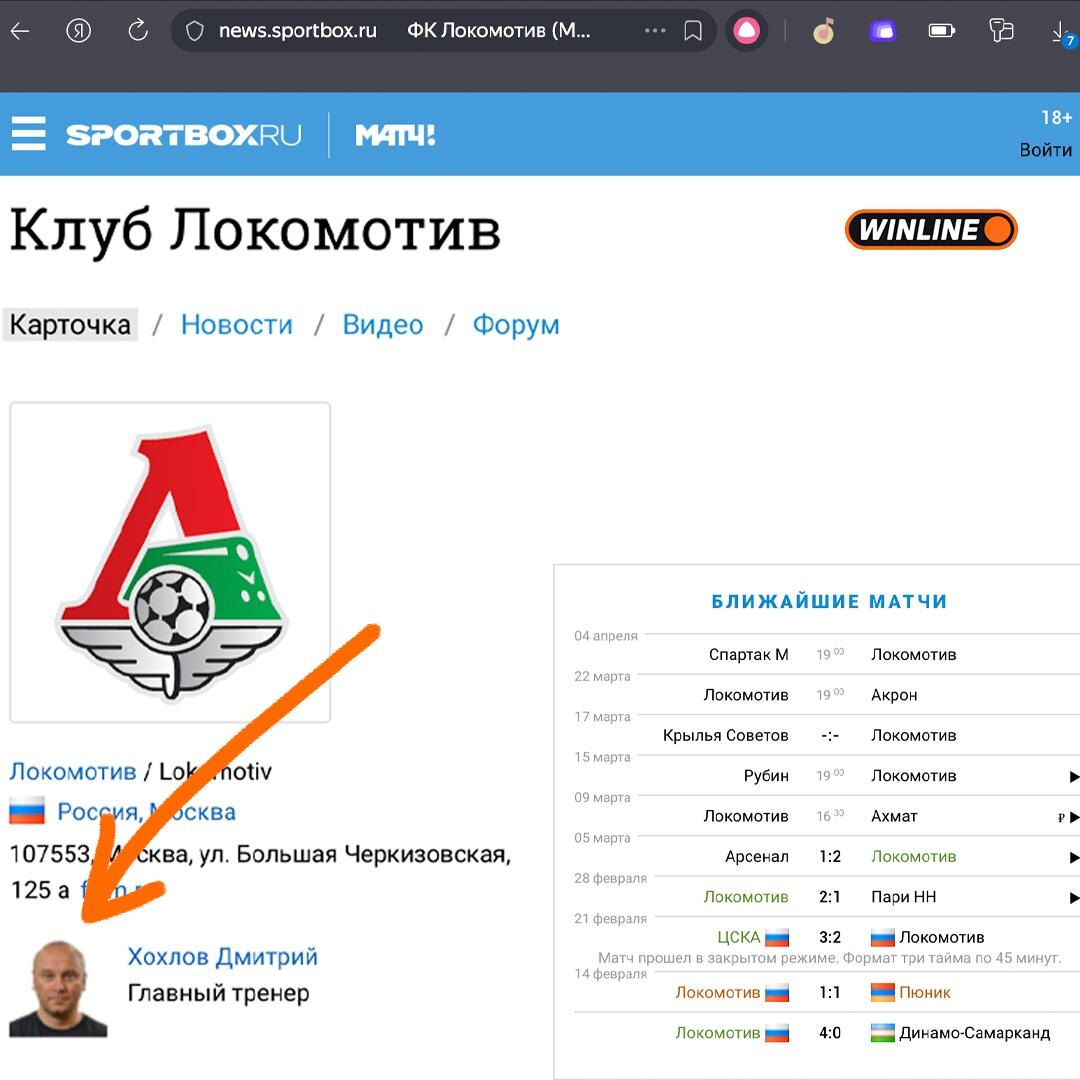The height and width of the screenshot is (1080, 1080).
Task: Expand the Ахмат match row arrow
Action: click(1073, 817)
